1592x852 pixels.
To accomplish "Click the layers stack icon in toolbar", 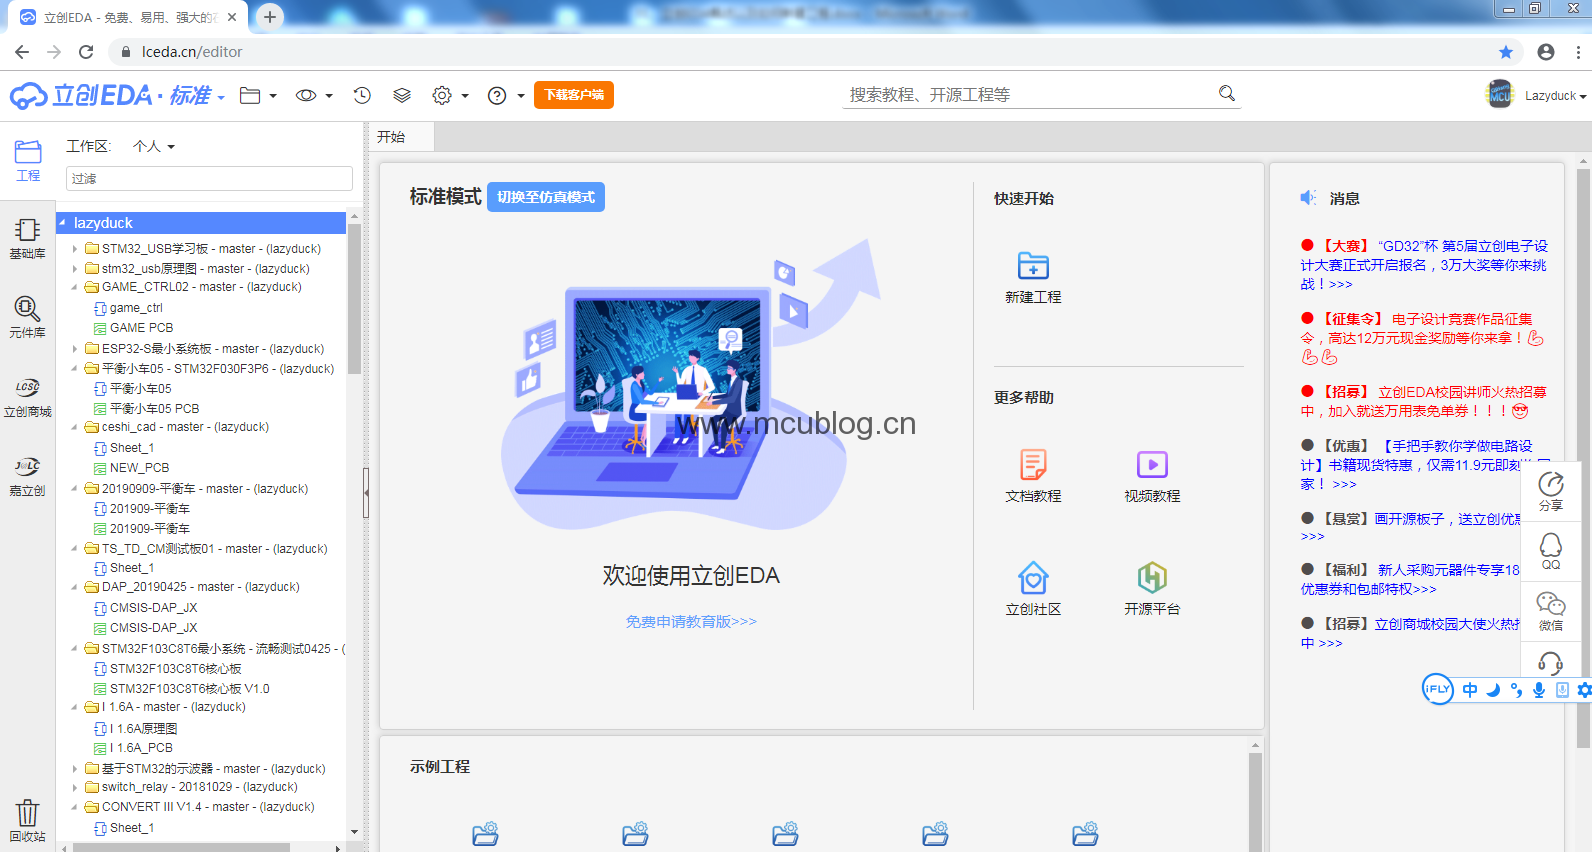I will click(402, 95).
